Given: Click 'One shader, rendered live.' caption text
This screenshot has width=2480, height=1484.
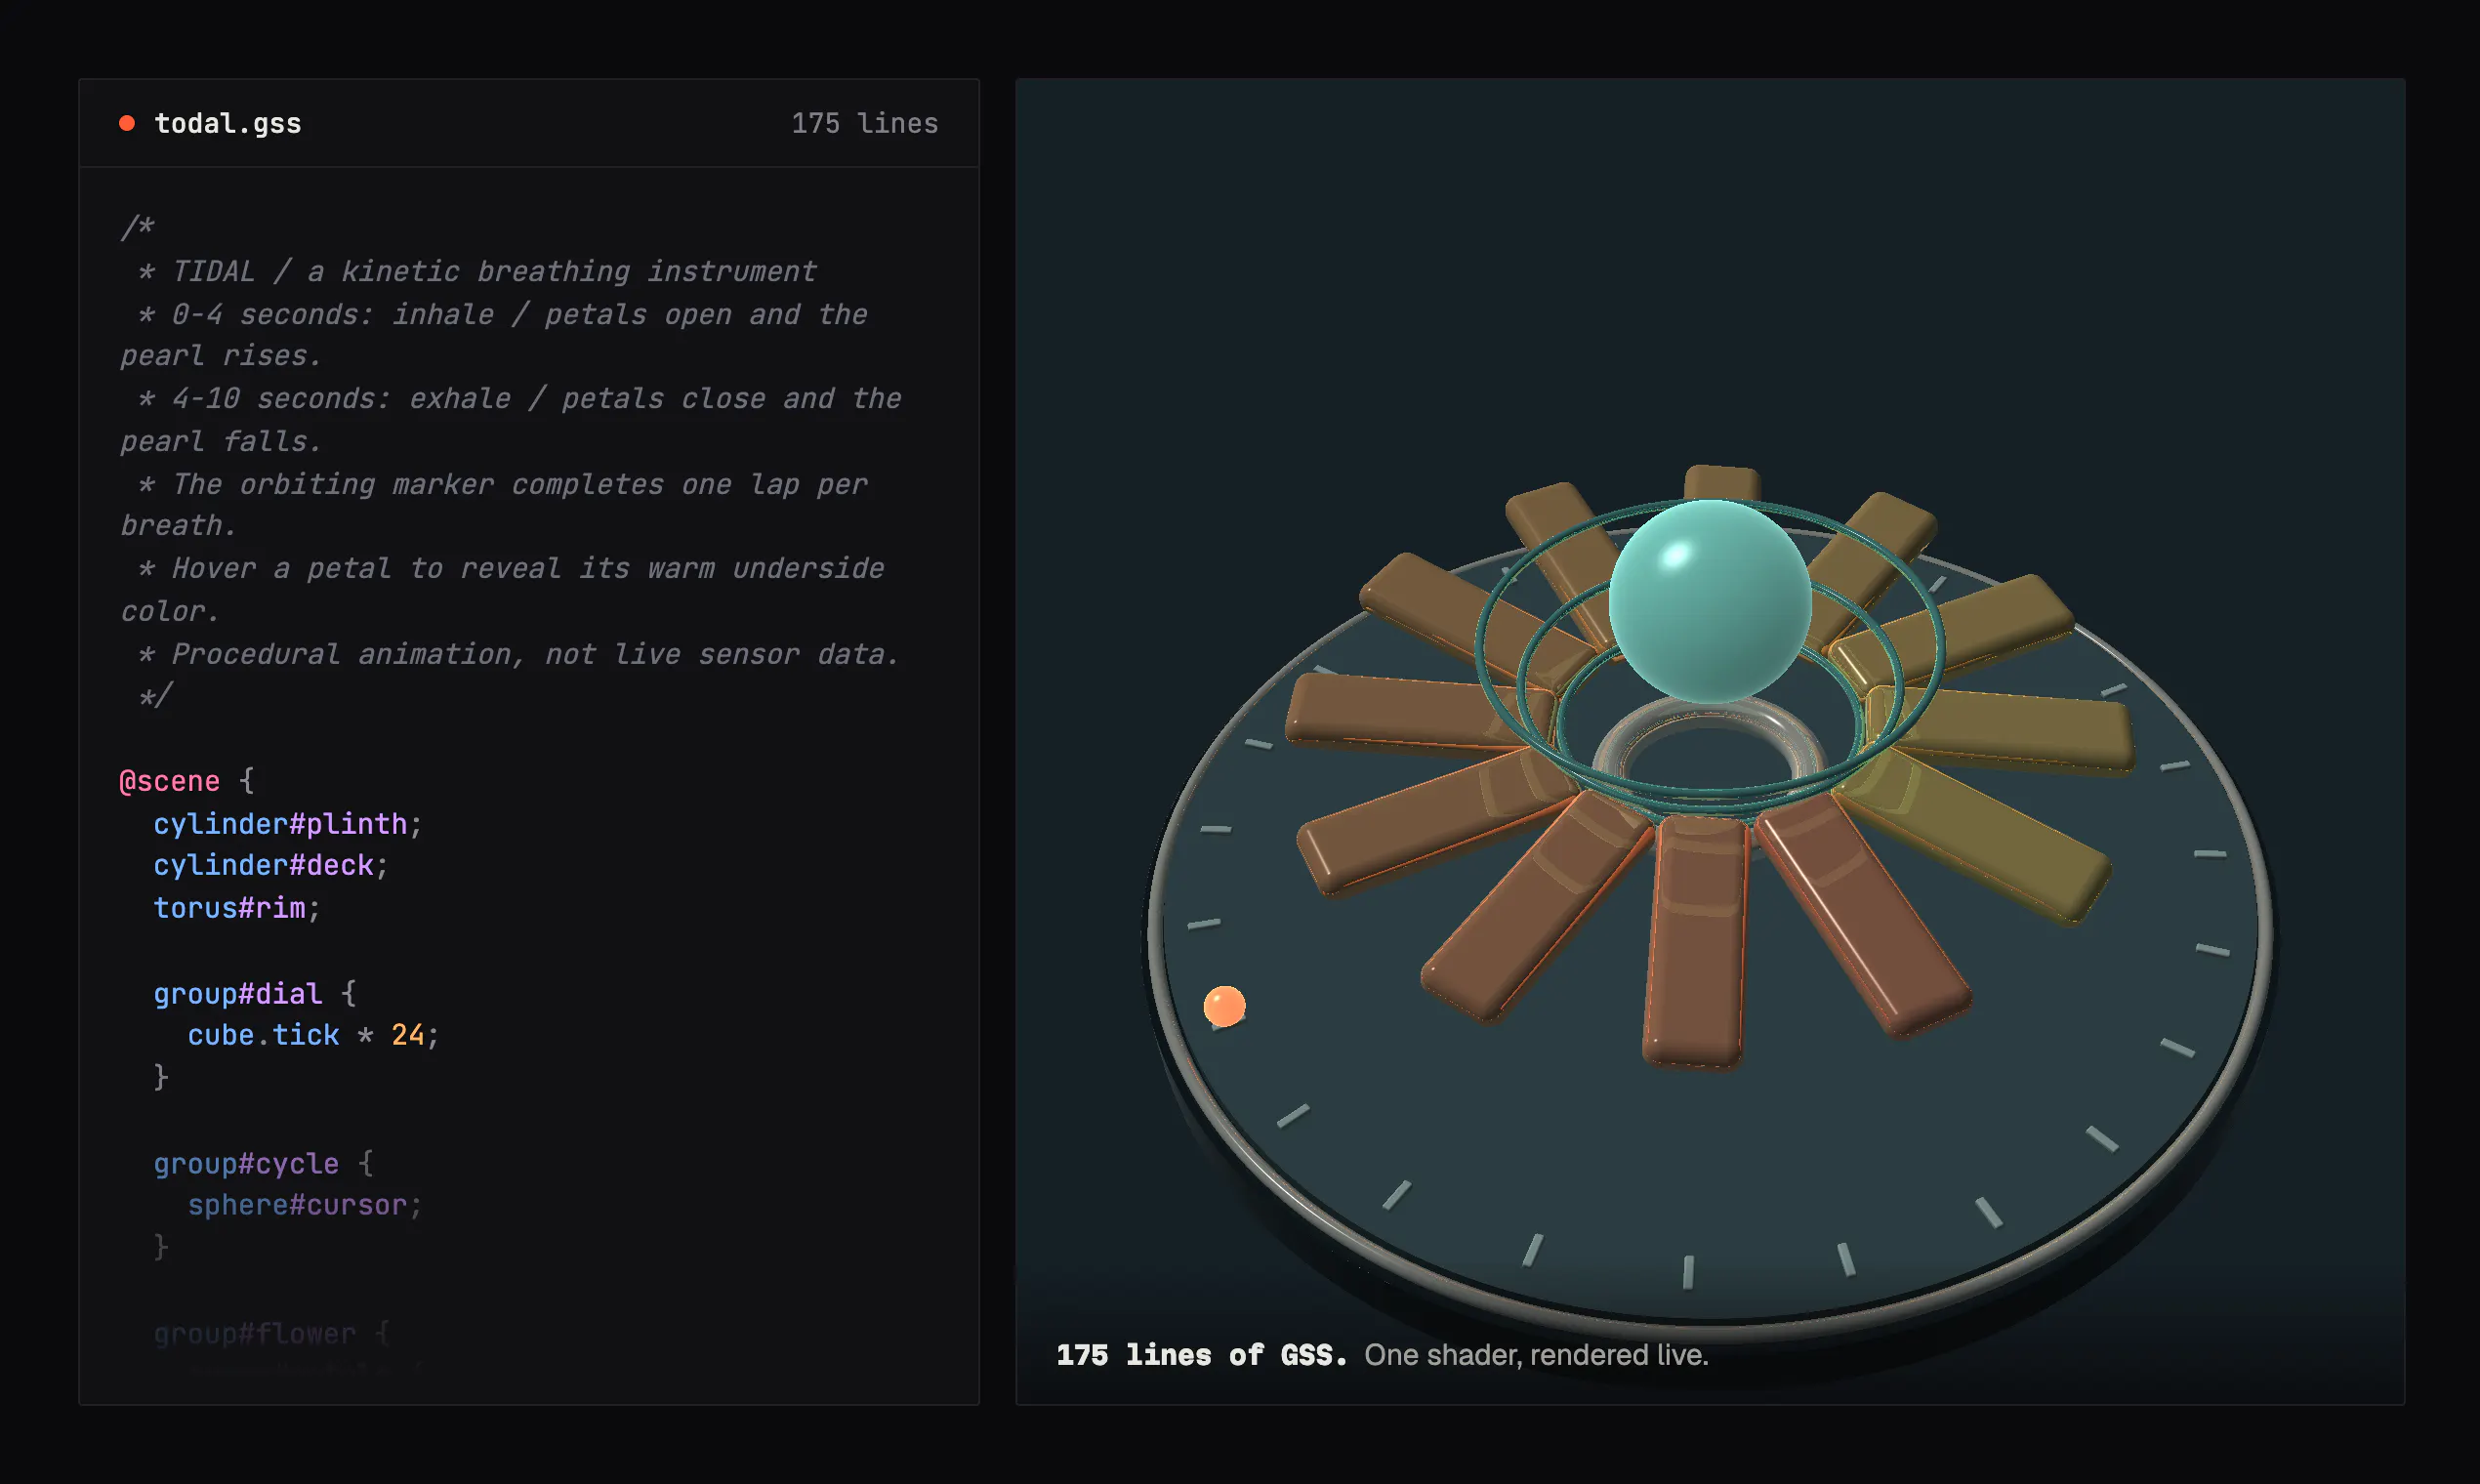Looking at the screenshot, I should coord(1536,1355).
